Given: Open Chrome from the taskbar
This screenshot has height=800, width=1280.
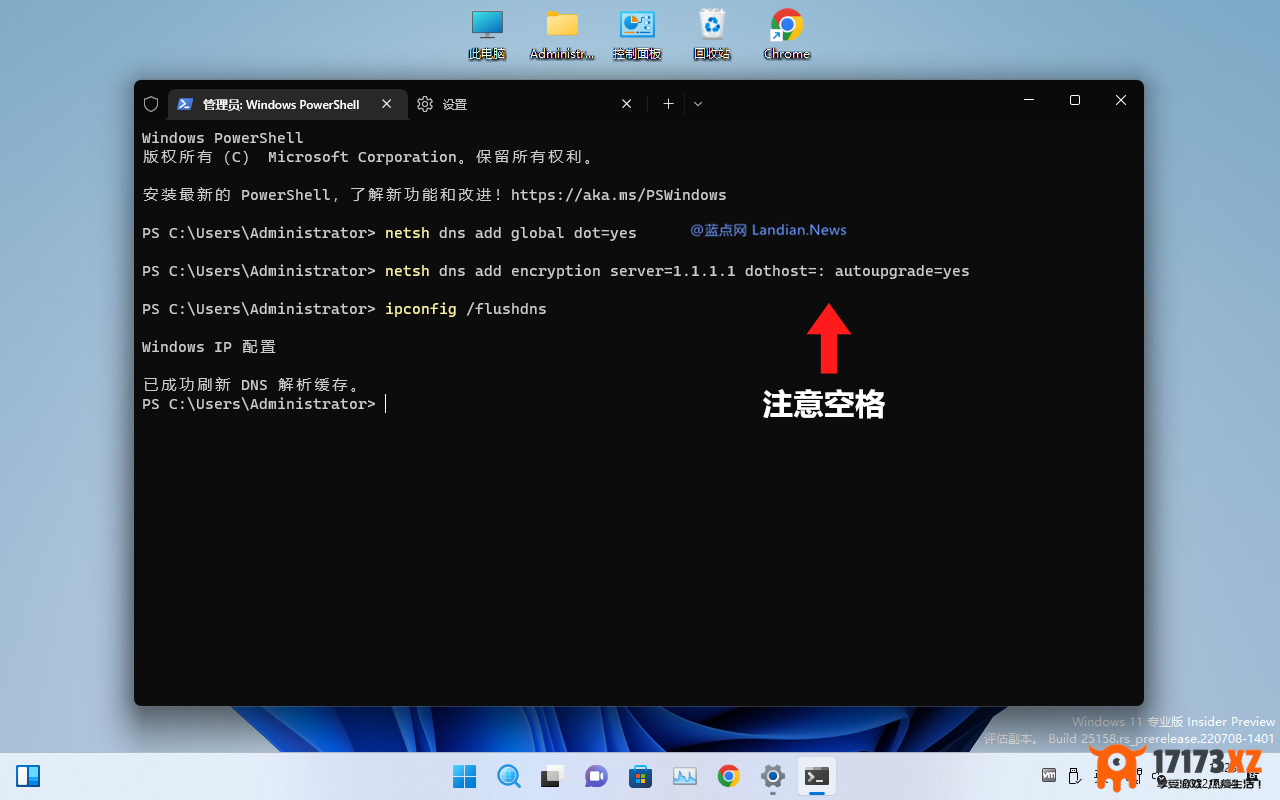Looking at the screenshot, I should [729, 776].
